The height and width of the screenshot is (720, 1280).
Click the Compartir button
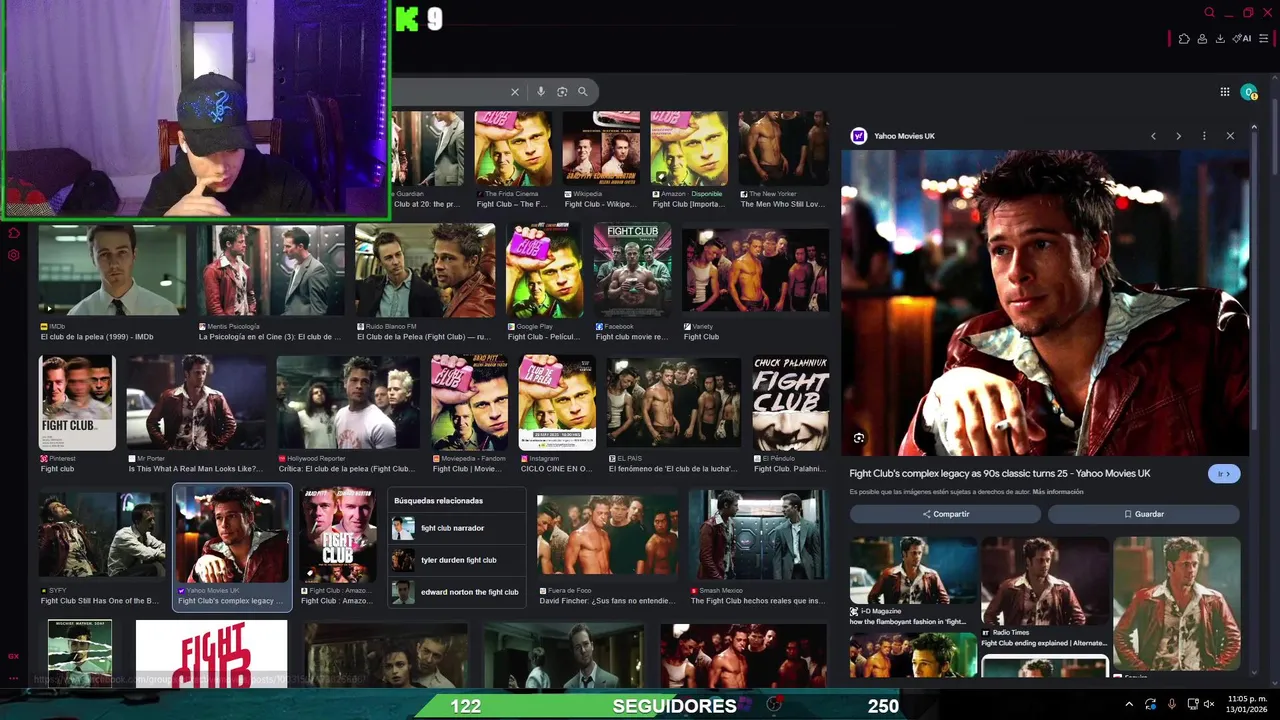pyautogui.click(x=945, y=514)
